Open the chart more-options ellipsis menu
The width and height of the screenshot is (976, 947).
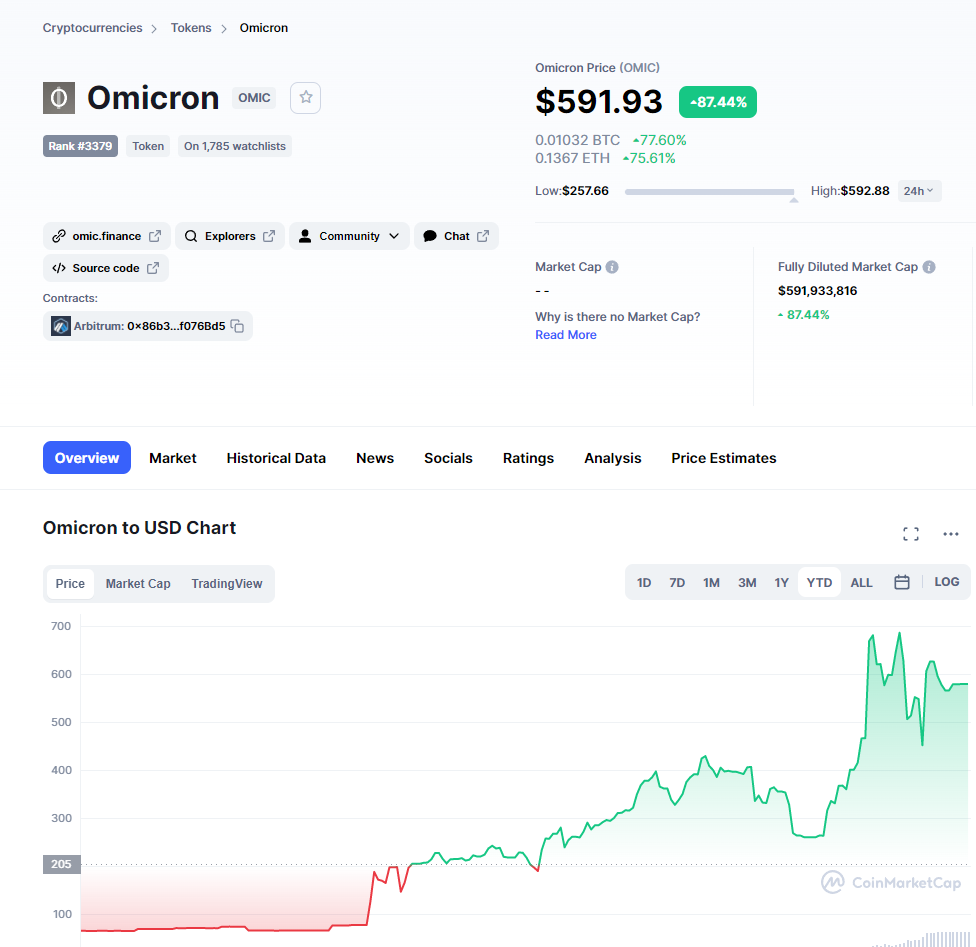point(950,534)
